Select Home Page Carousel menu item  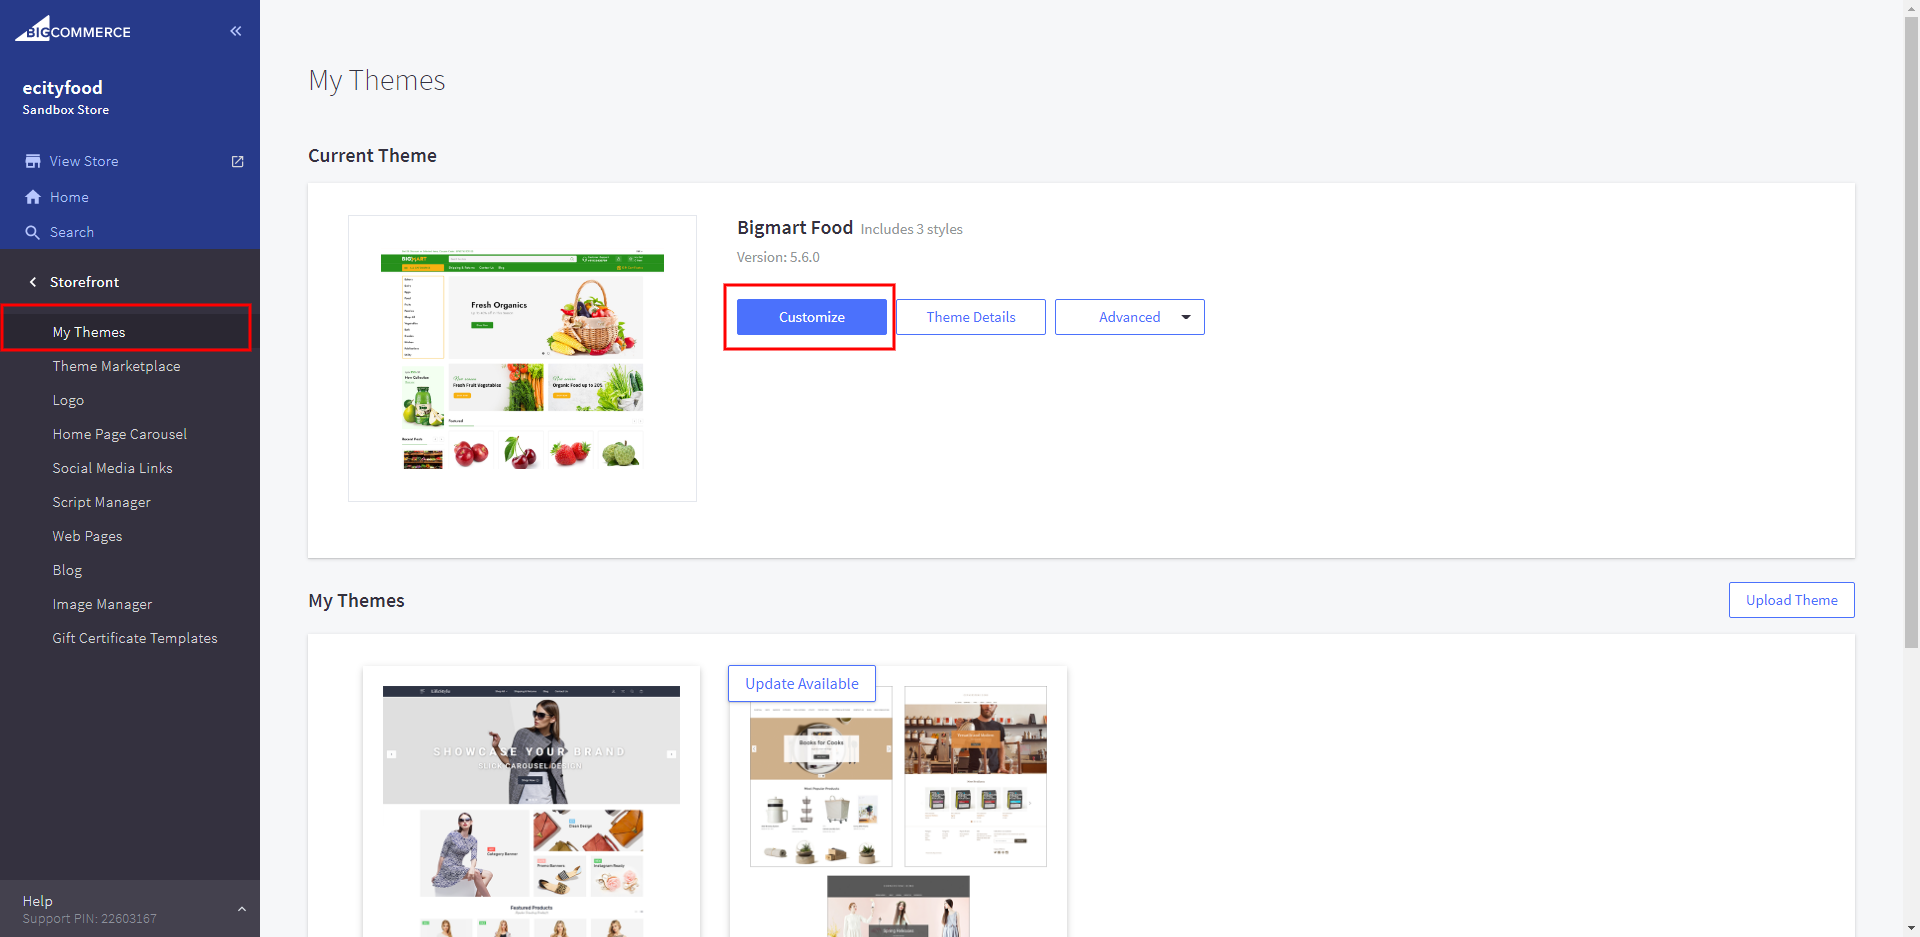coord(120,434)
